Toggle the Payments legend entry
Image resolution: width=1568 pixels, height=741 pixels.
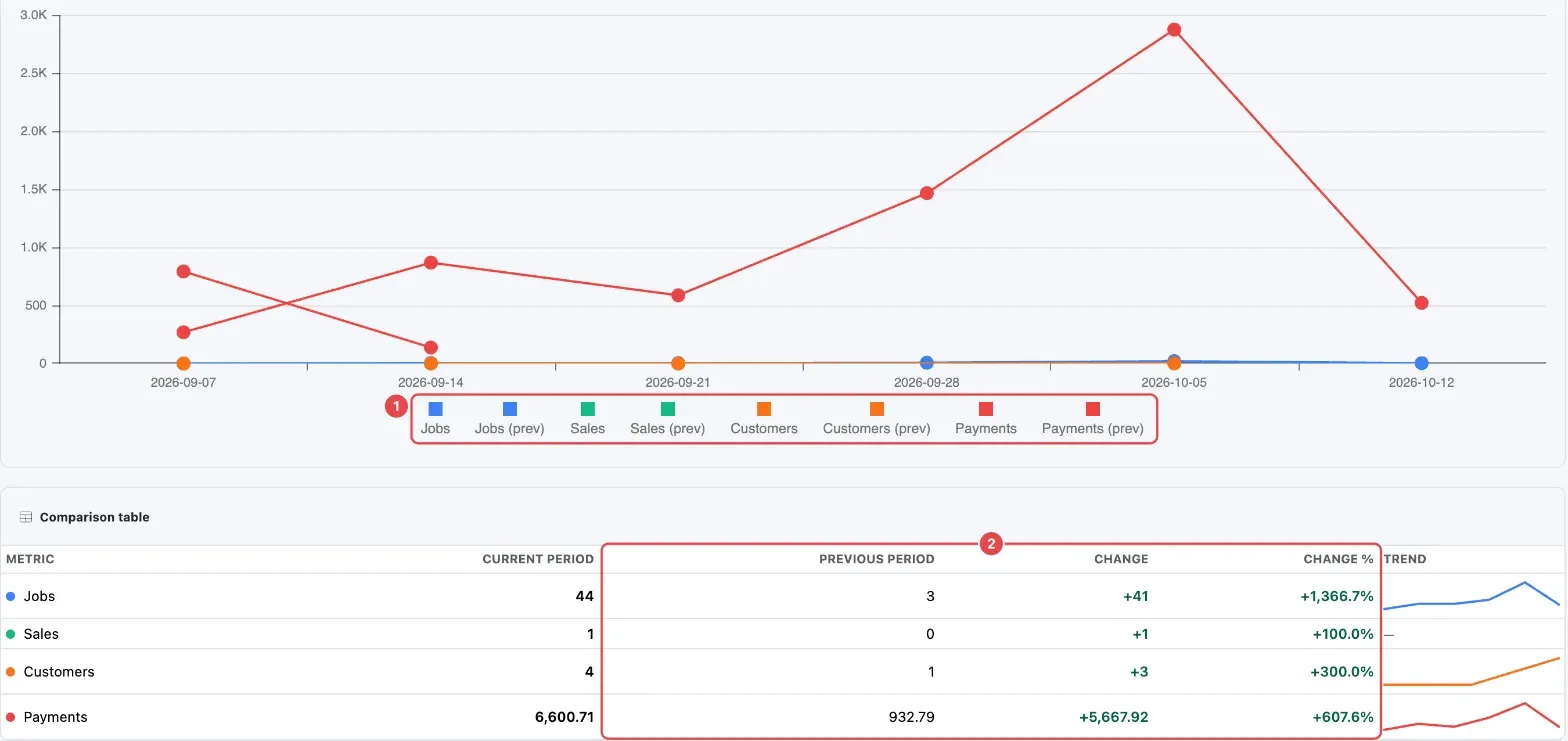click(986, 419)
